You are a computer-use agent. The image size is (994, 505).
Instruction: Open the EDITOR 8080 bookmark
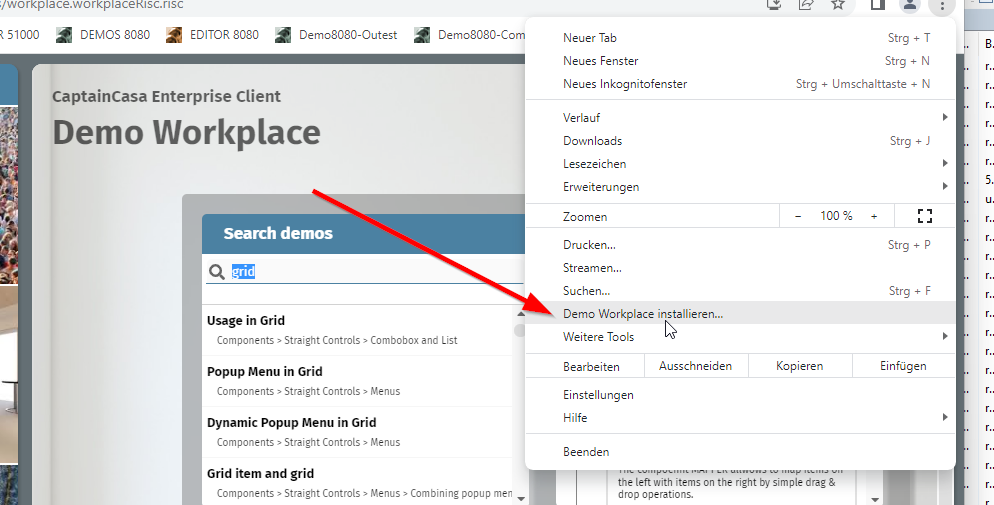click(212, 35)
